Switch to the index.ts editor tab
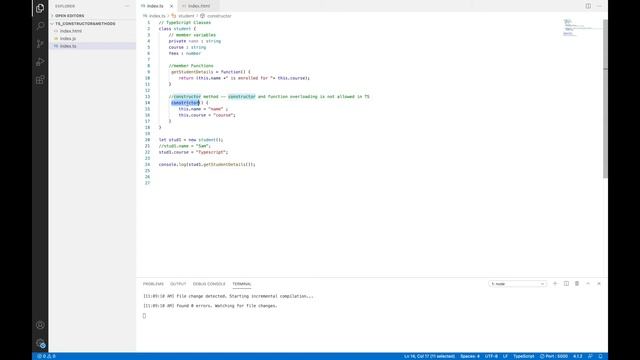This screenshot has height=360, width=640. click(x=155, y=6)
